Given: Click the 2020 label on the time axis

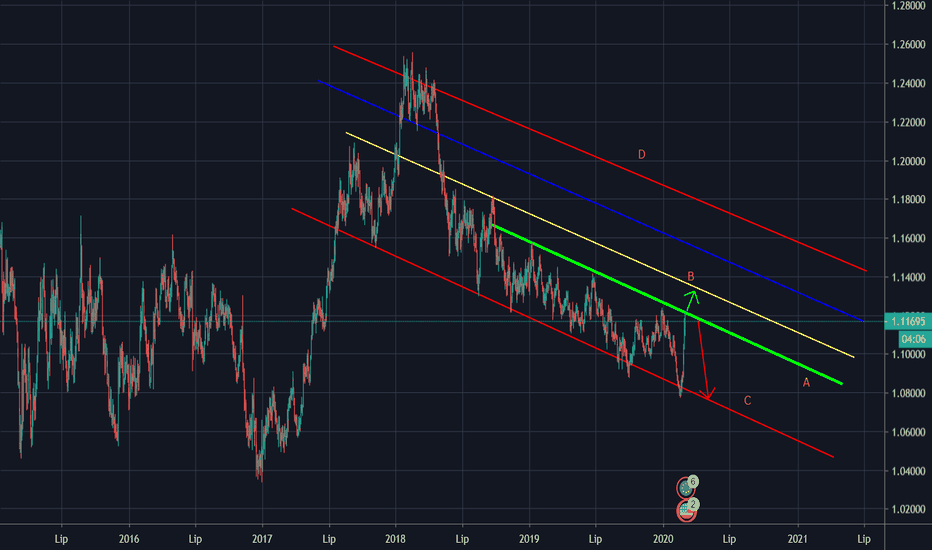Looking at the screenshot, I should [x=663, y=539].
